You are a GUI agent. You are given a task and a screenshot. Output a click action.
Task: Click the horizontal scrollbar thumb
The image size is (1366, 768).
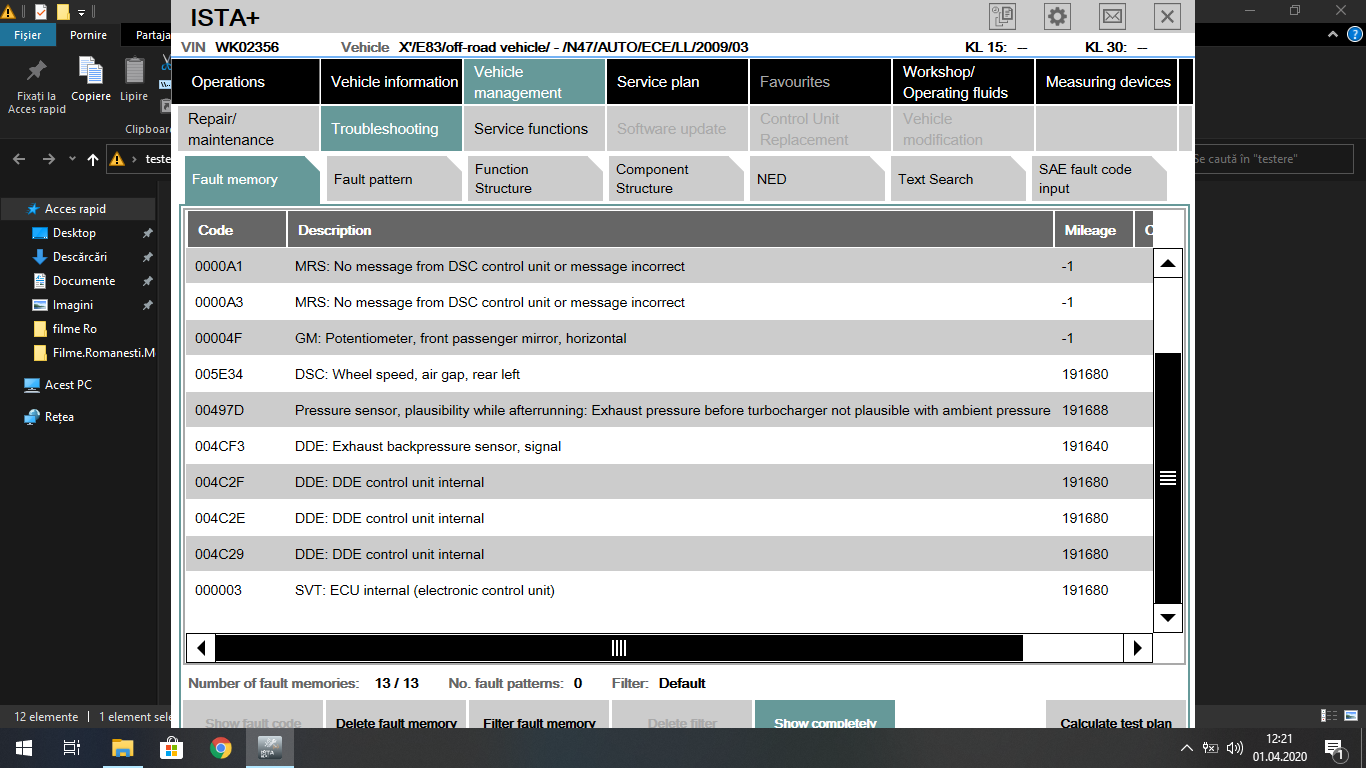[x=619, y=648]
